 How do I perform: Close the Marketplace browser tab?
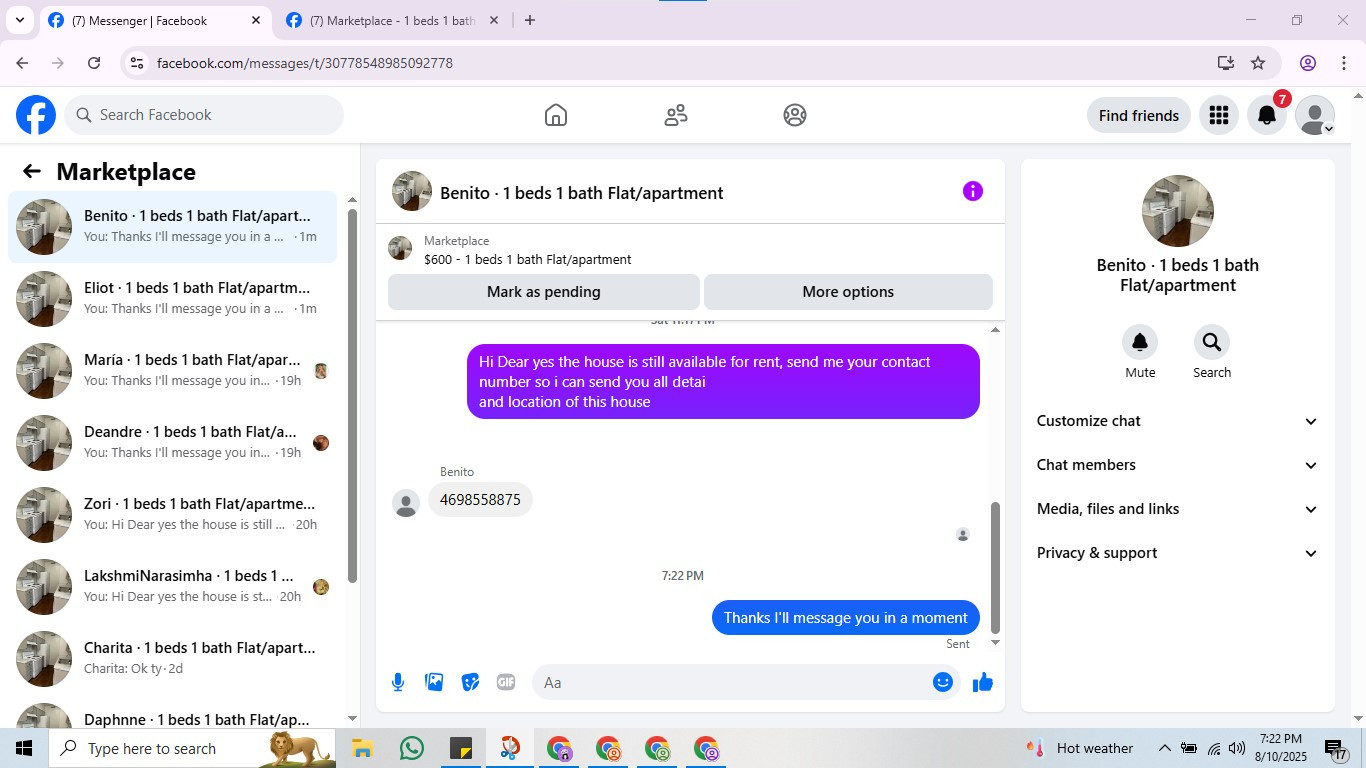[x=493, y=20]
